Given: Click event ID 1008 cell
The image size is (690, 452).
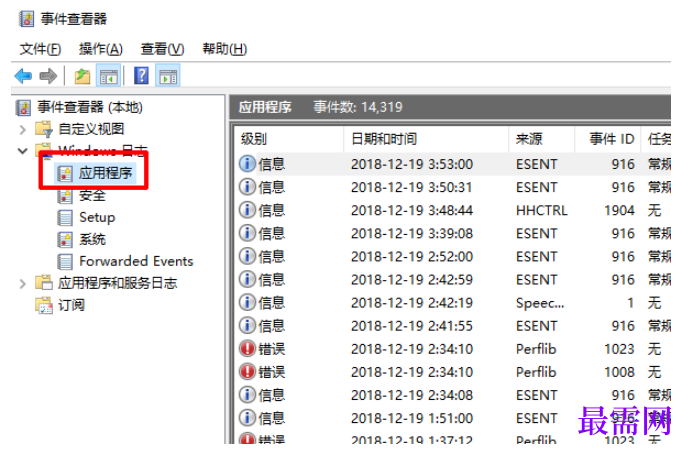Looking at the screenshot, I should click(619, 372).
